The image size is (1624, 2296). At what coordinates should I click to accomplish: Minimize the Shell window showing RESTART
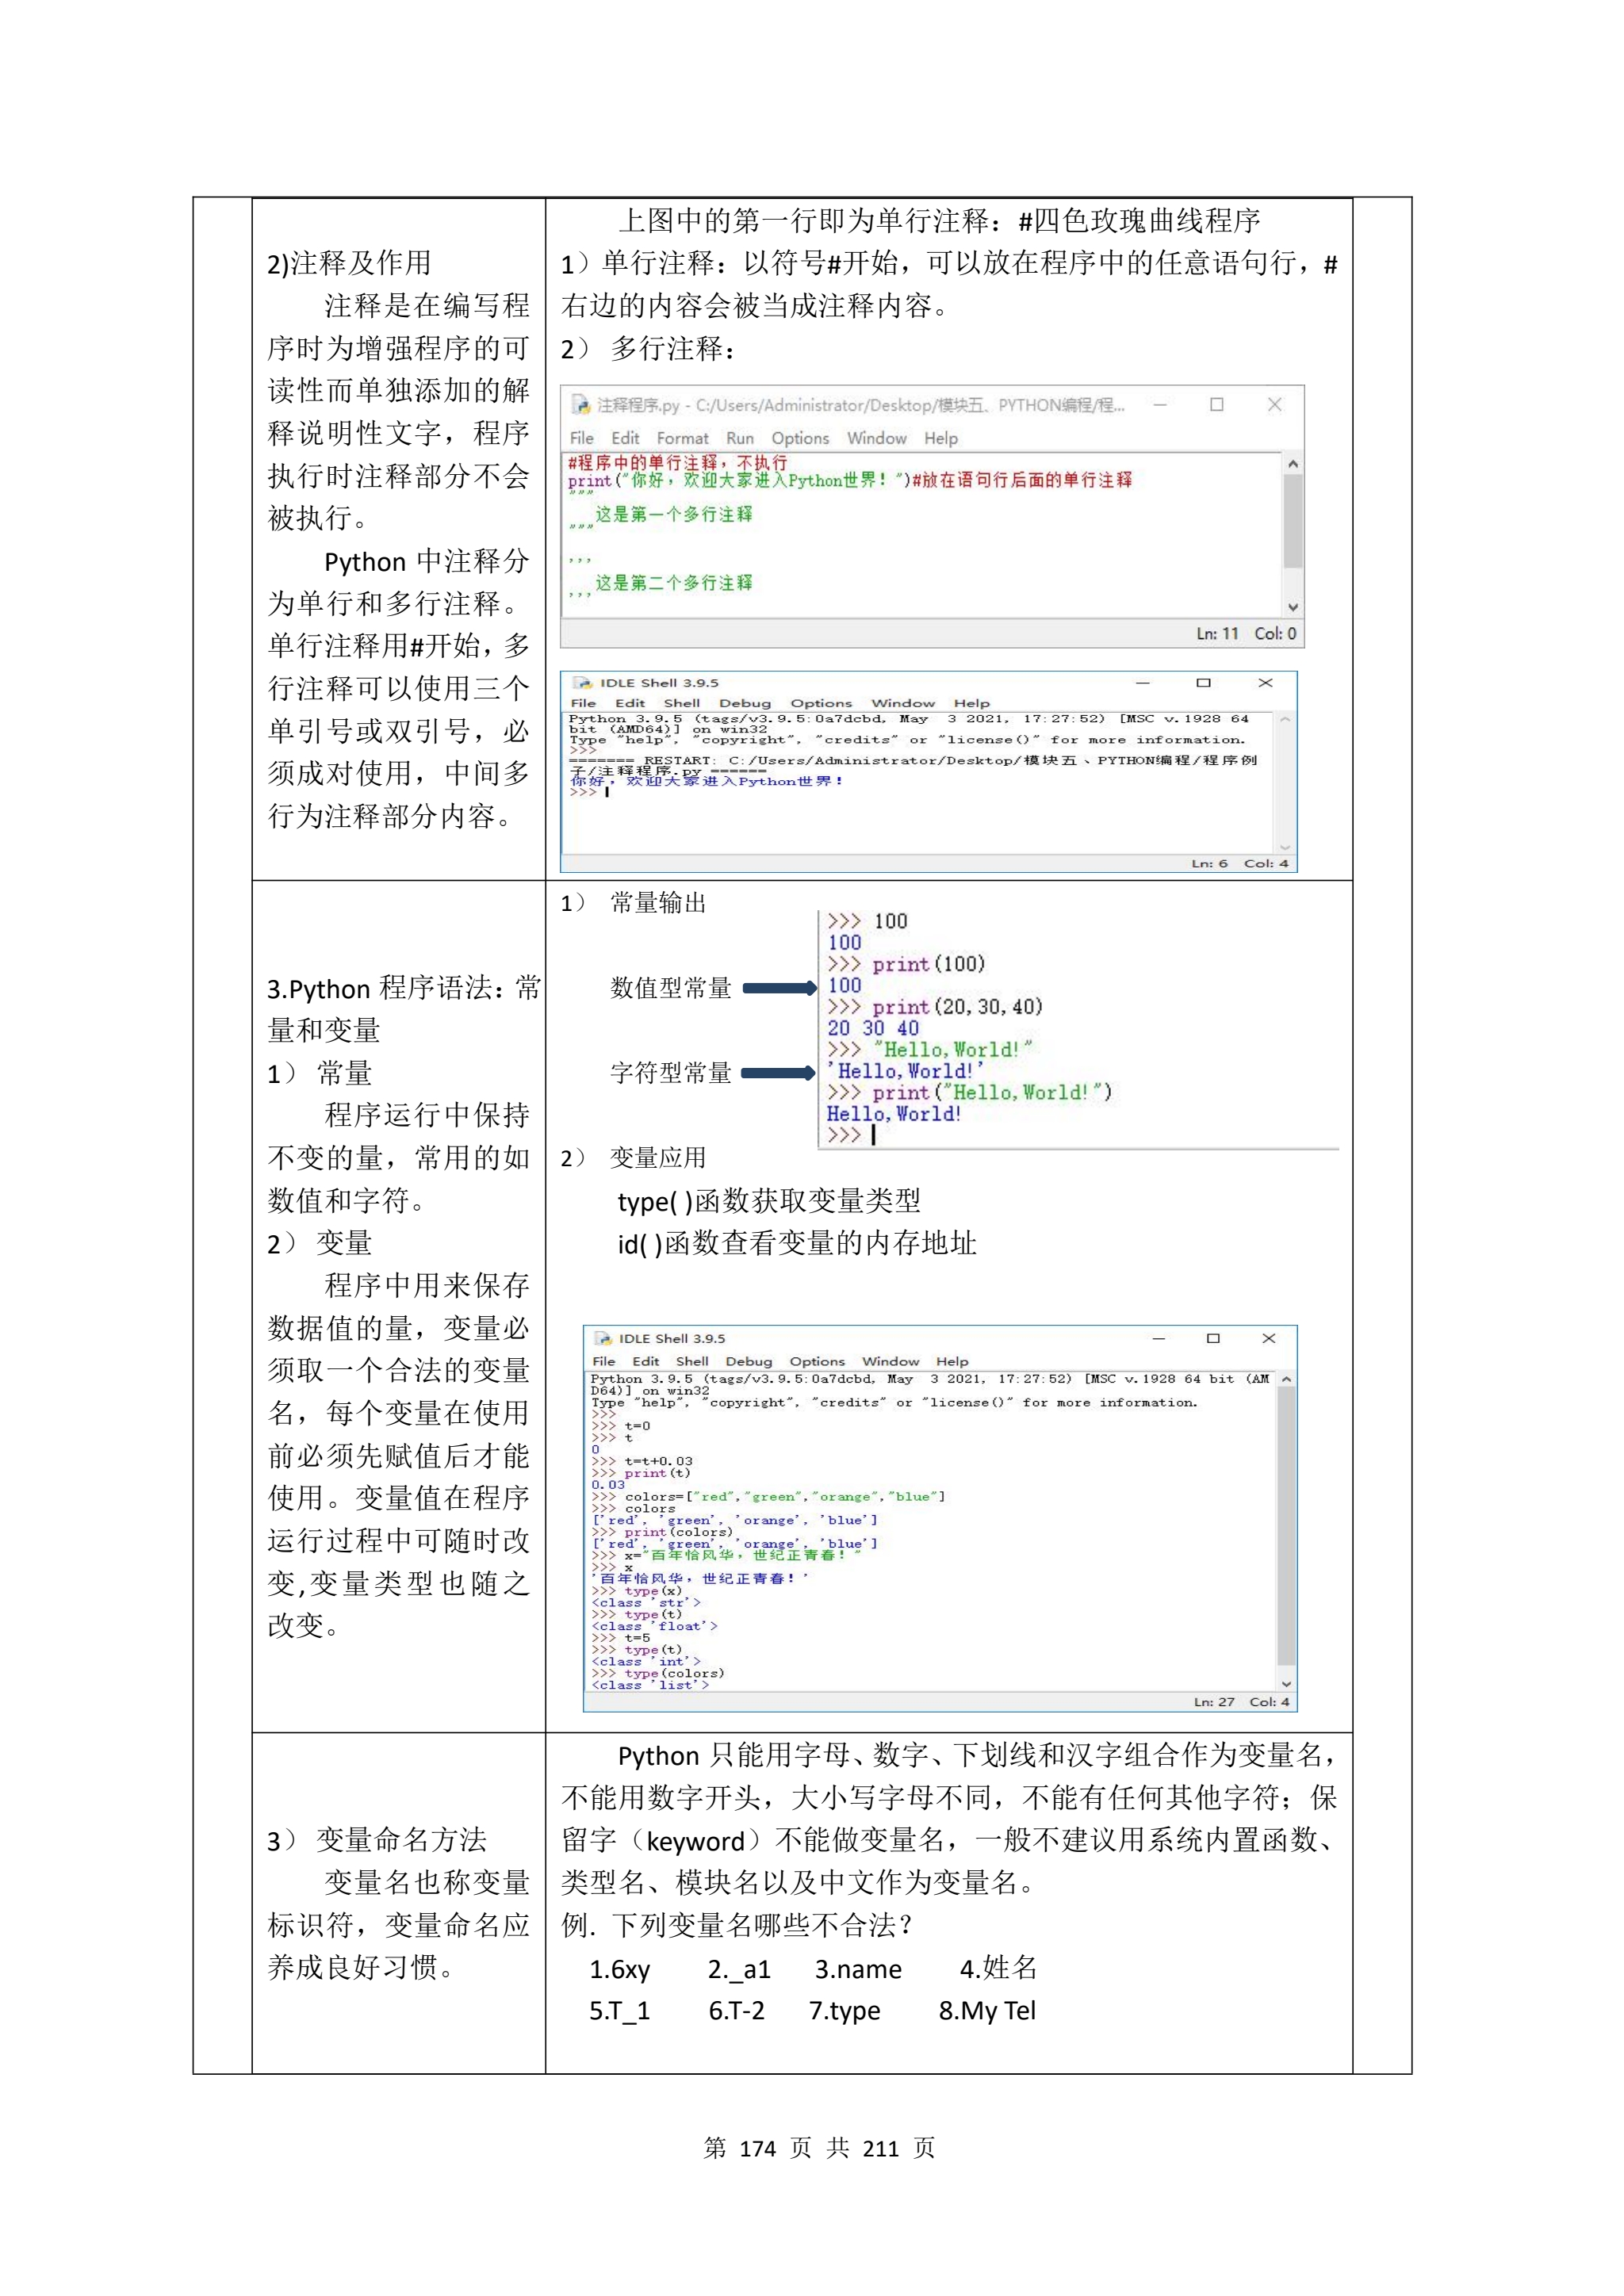click(x=1143, y=683)
